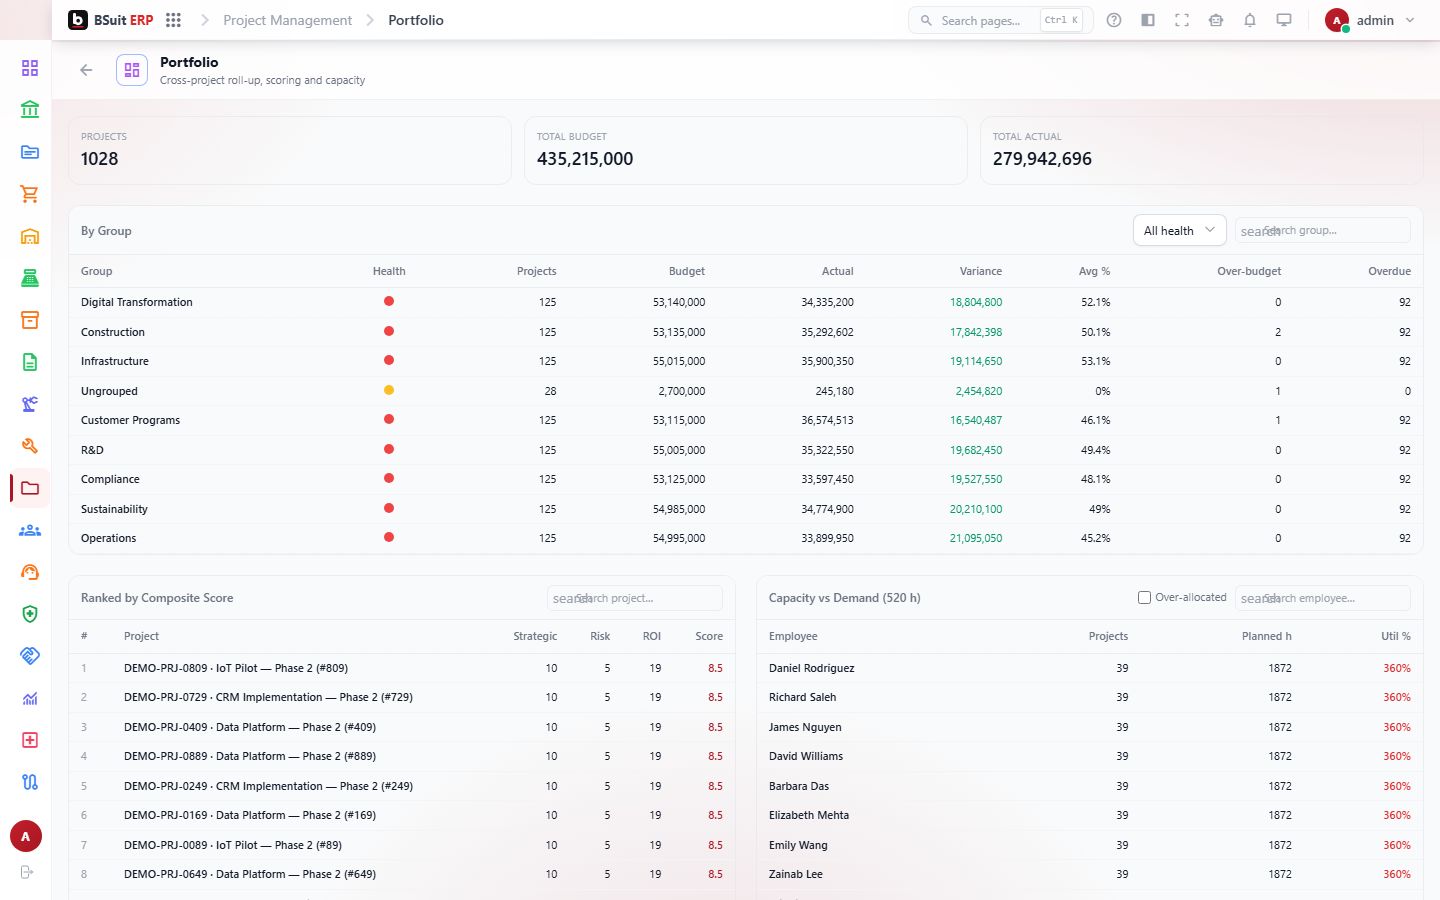Open the AI assistant robot icon
This screenshot has height=900, width=1440.
1216,20
